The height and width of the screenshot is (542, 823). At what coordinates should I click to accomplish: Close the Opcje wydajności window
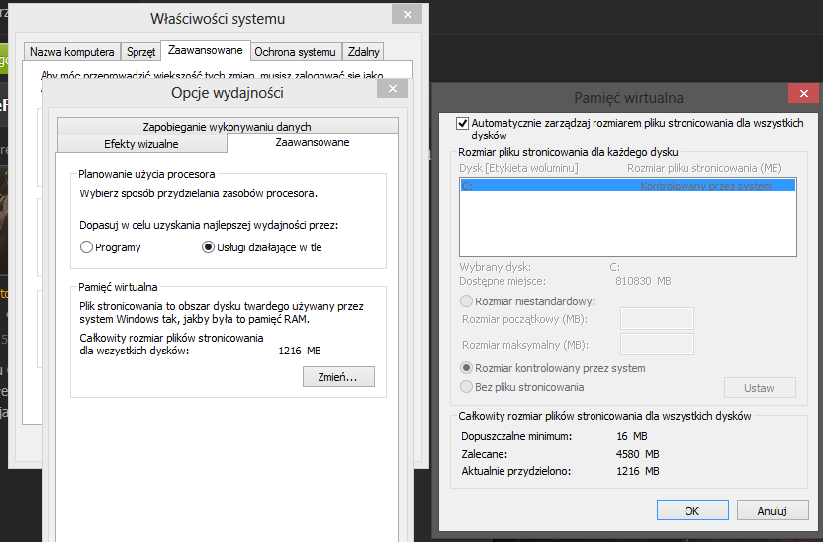(393, 89)
